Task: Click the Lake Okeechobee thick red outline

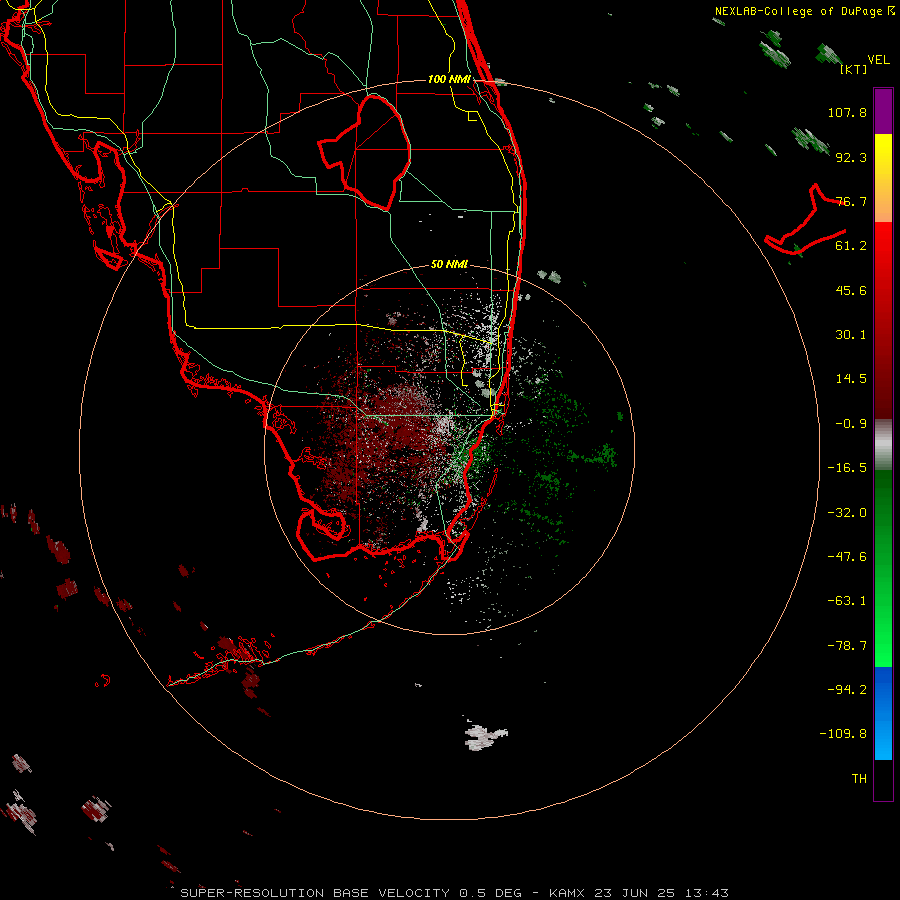Action: pos(365,152)
